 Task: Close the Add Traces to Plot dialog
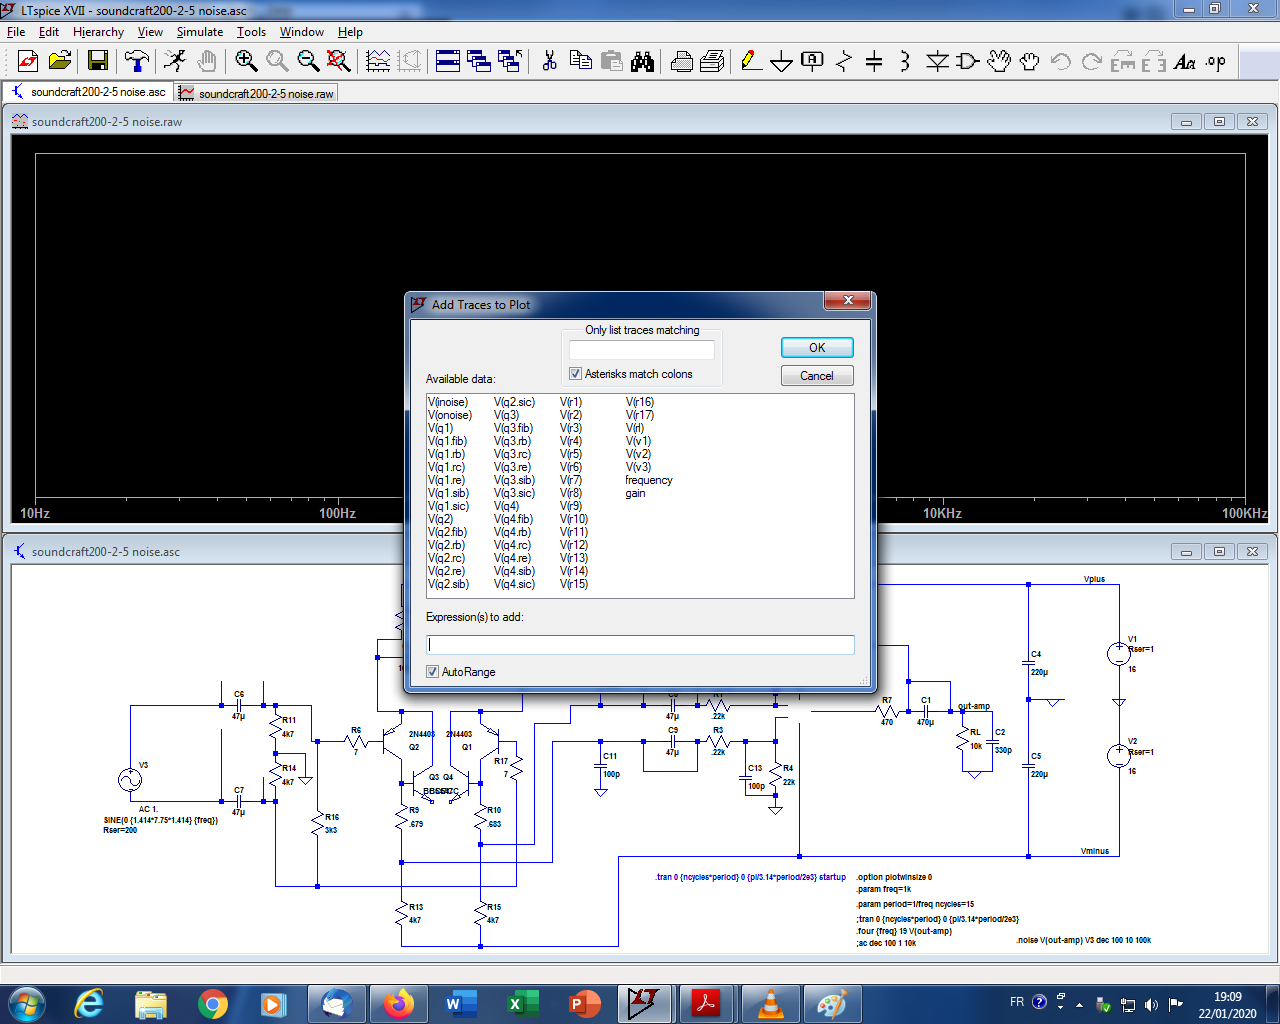tap(848, 301)
